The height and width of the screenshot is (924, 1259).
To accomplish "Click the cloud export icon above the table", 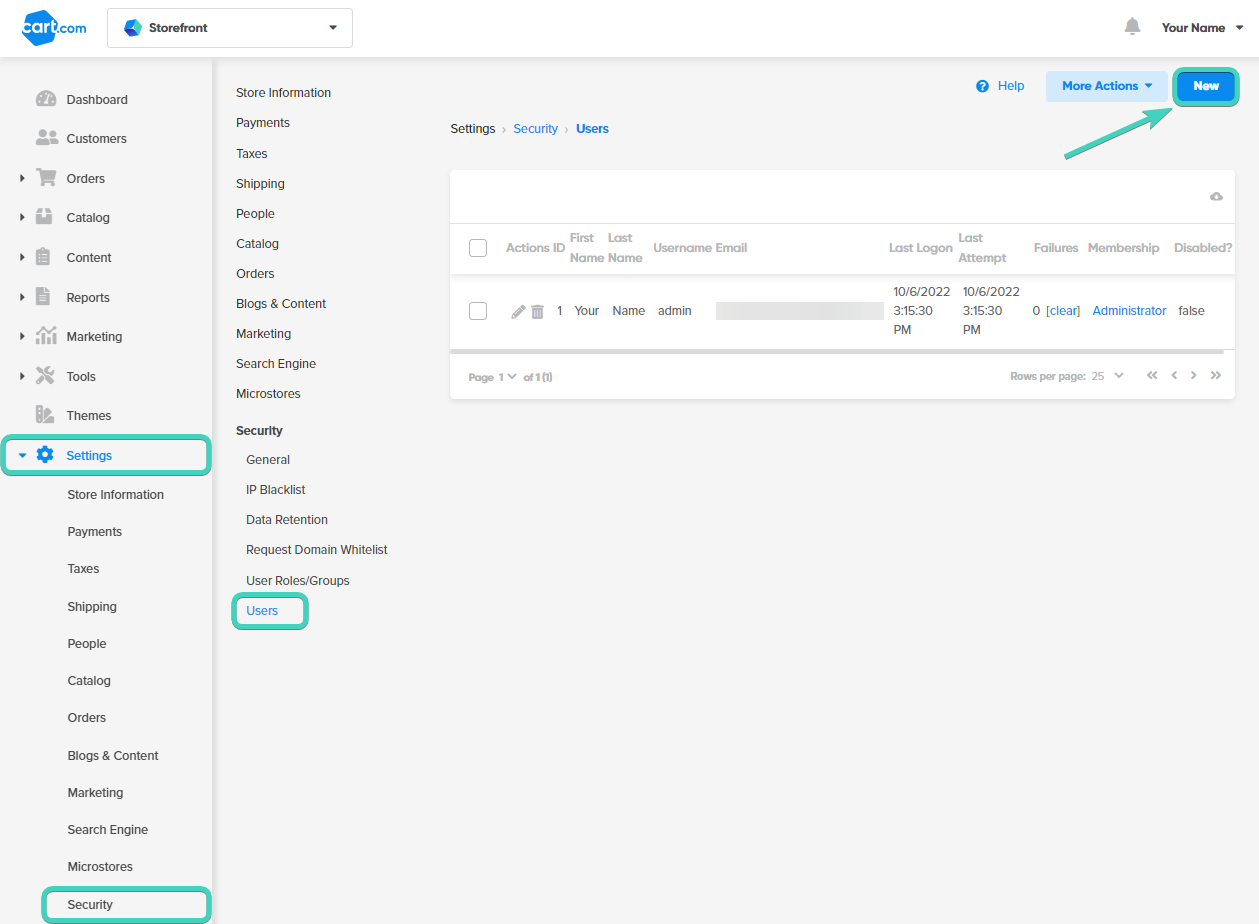I will coord(1215,197).
